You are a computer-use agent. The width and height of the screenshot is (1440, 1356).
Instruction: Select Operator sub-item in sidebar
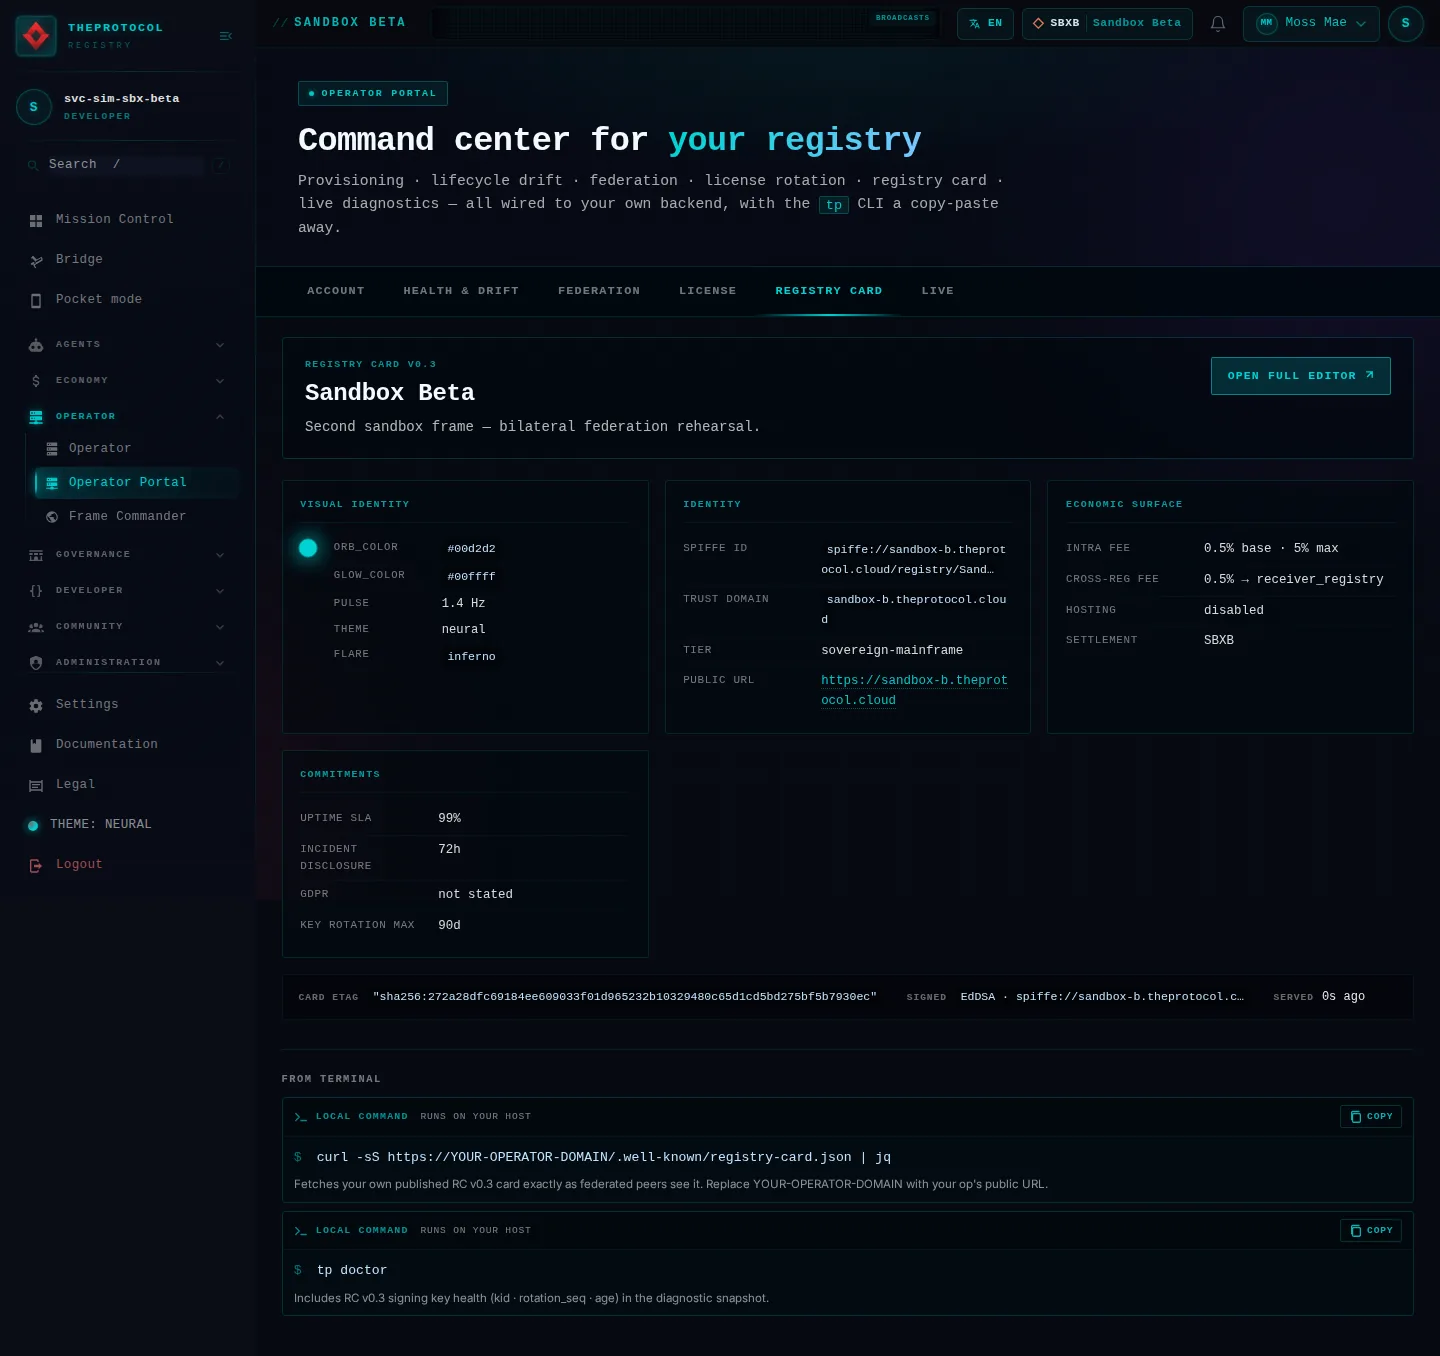(136, 449)
